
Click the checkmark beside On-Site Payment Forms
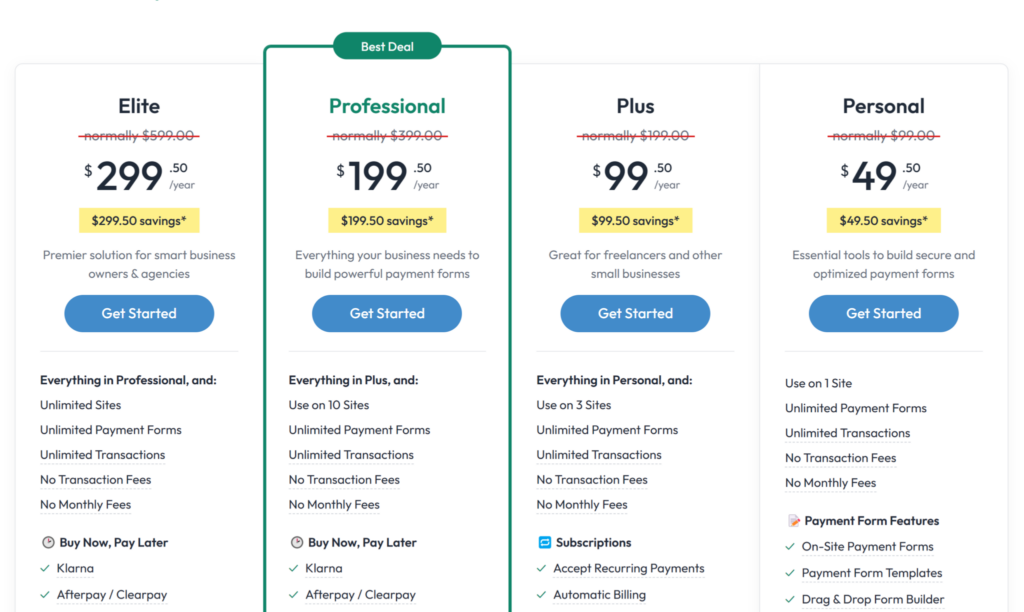[x=790, y=547]
